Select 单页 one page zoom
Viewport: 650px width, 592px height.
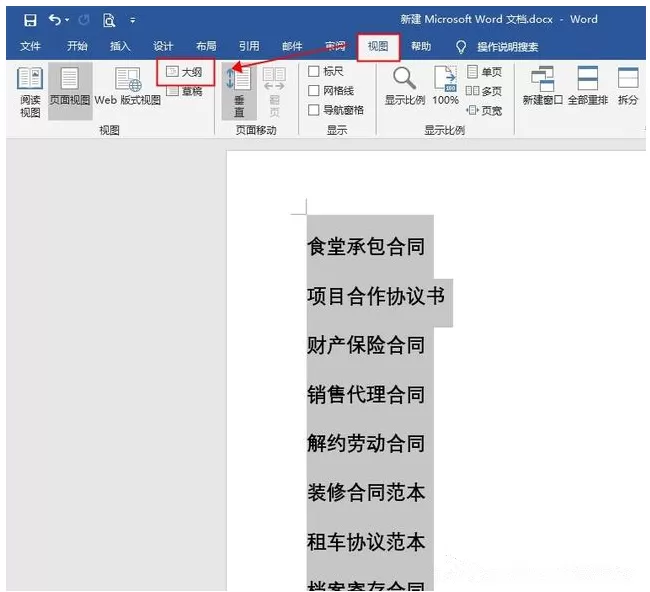[484, 72]
